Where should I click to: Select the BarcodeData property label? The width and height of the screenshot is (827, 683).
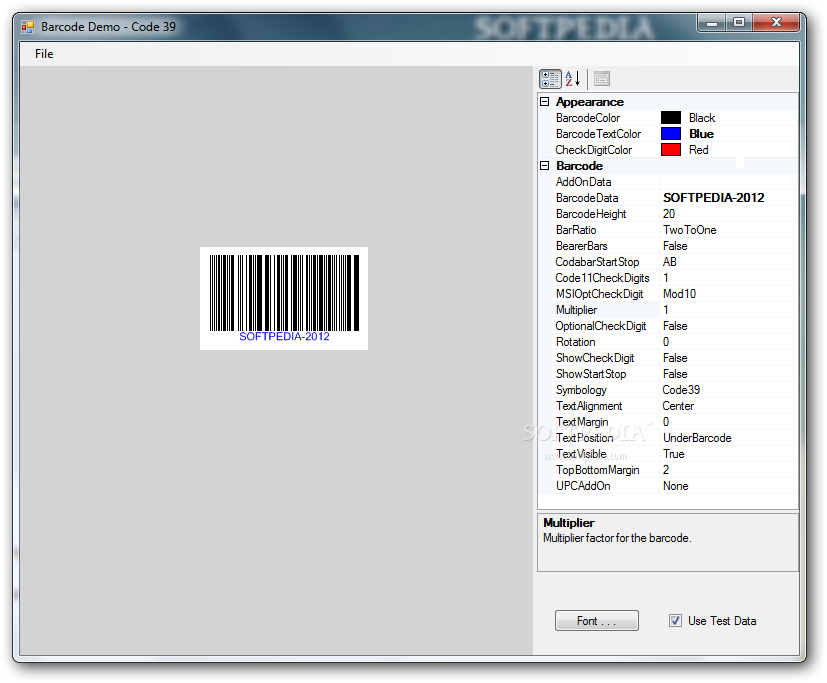point(587,198)
